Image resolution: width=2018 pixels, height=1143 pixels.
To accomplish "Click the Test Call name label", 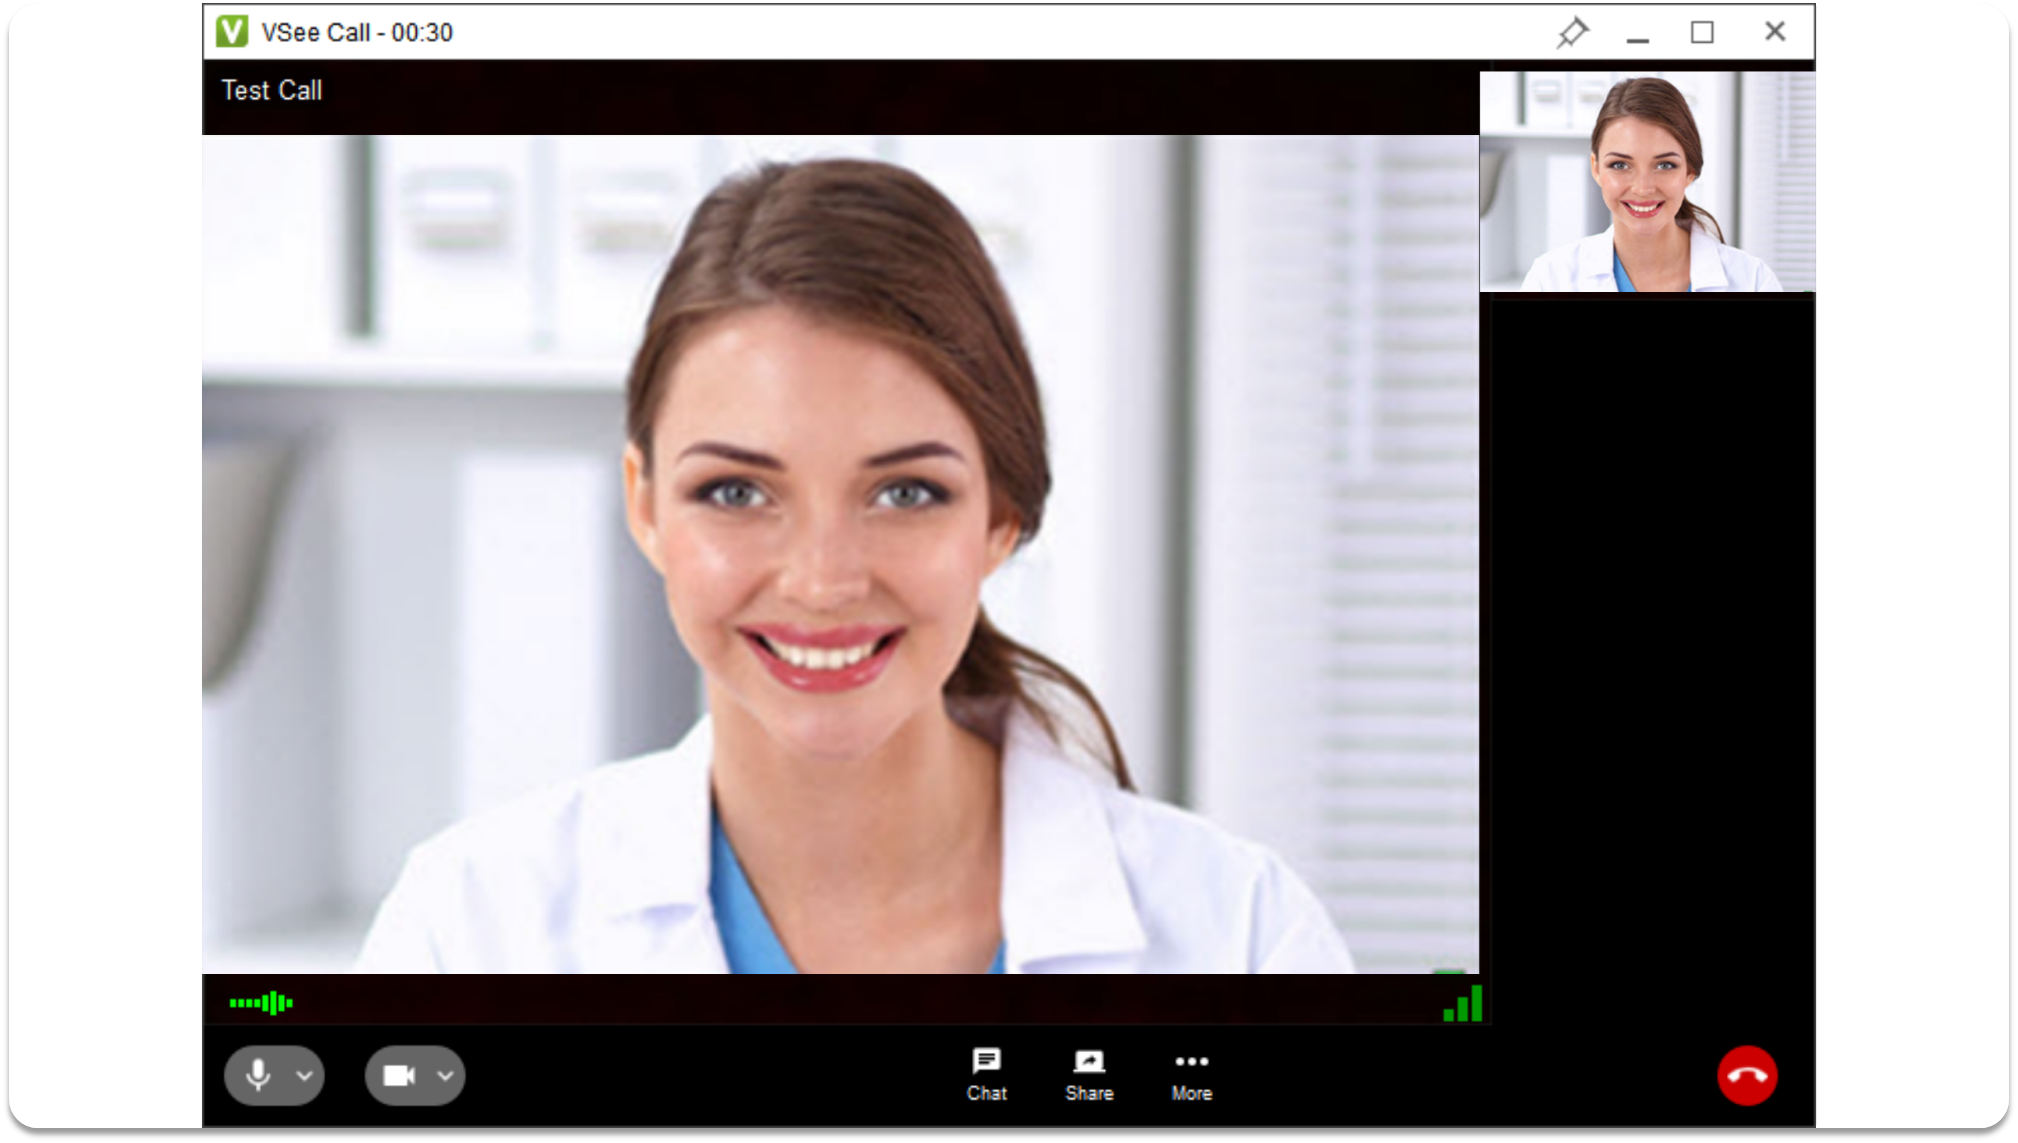I will (272, 91).
